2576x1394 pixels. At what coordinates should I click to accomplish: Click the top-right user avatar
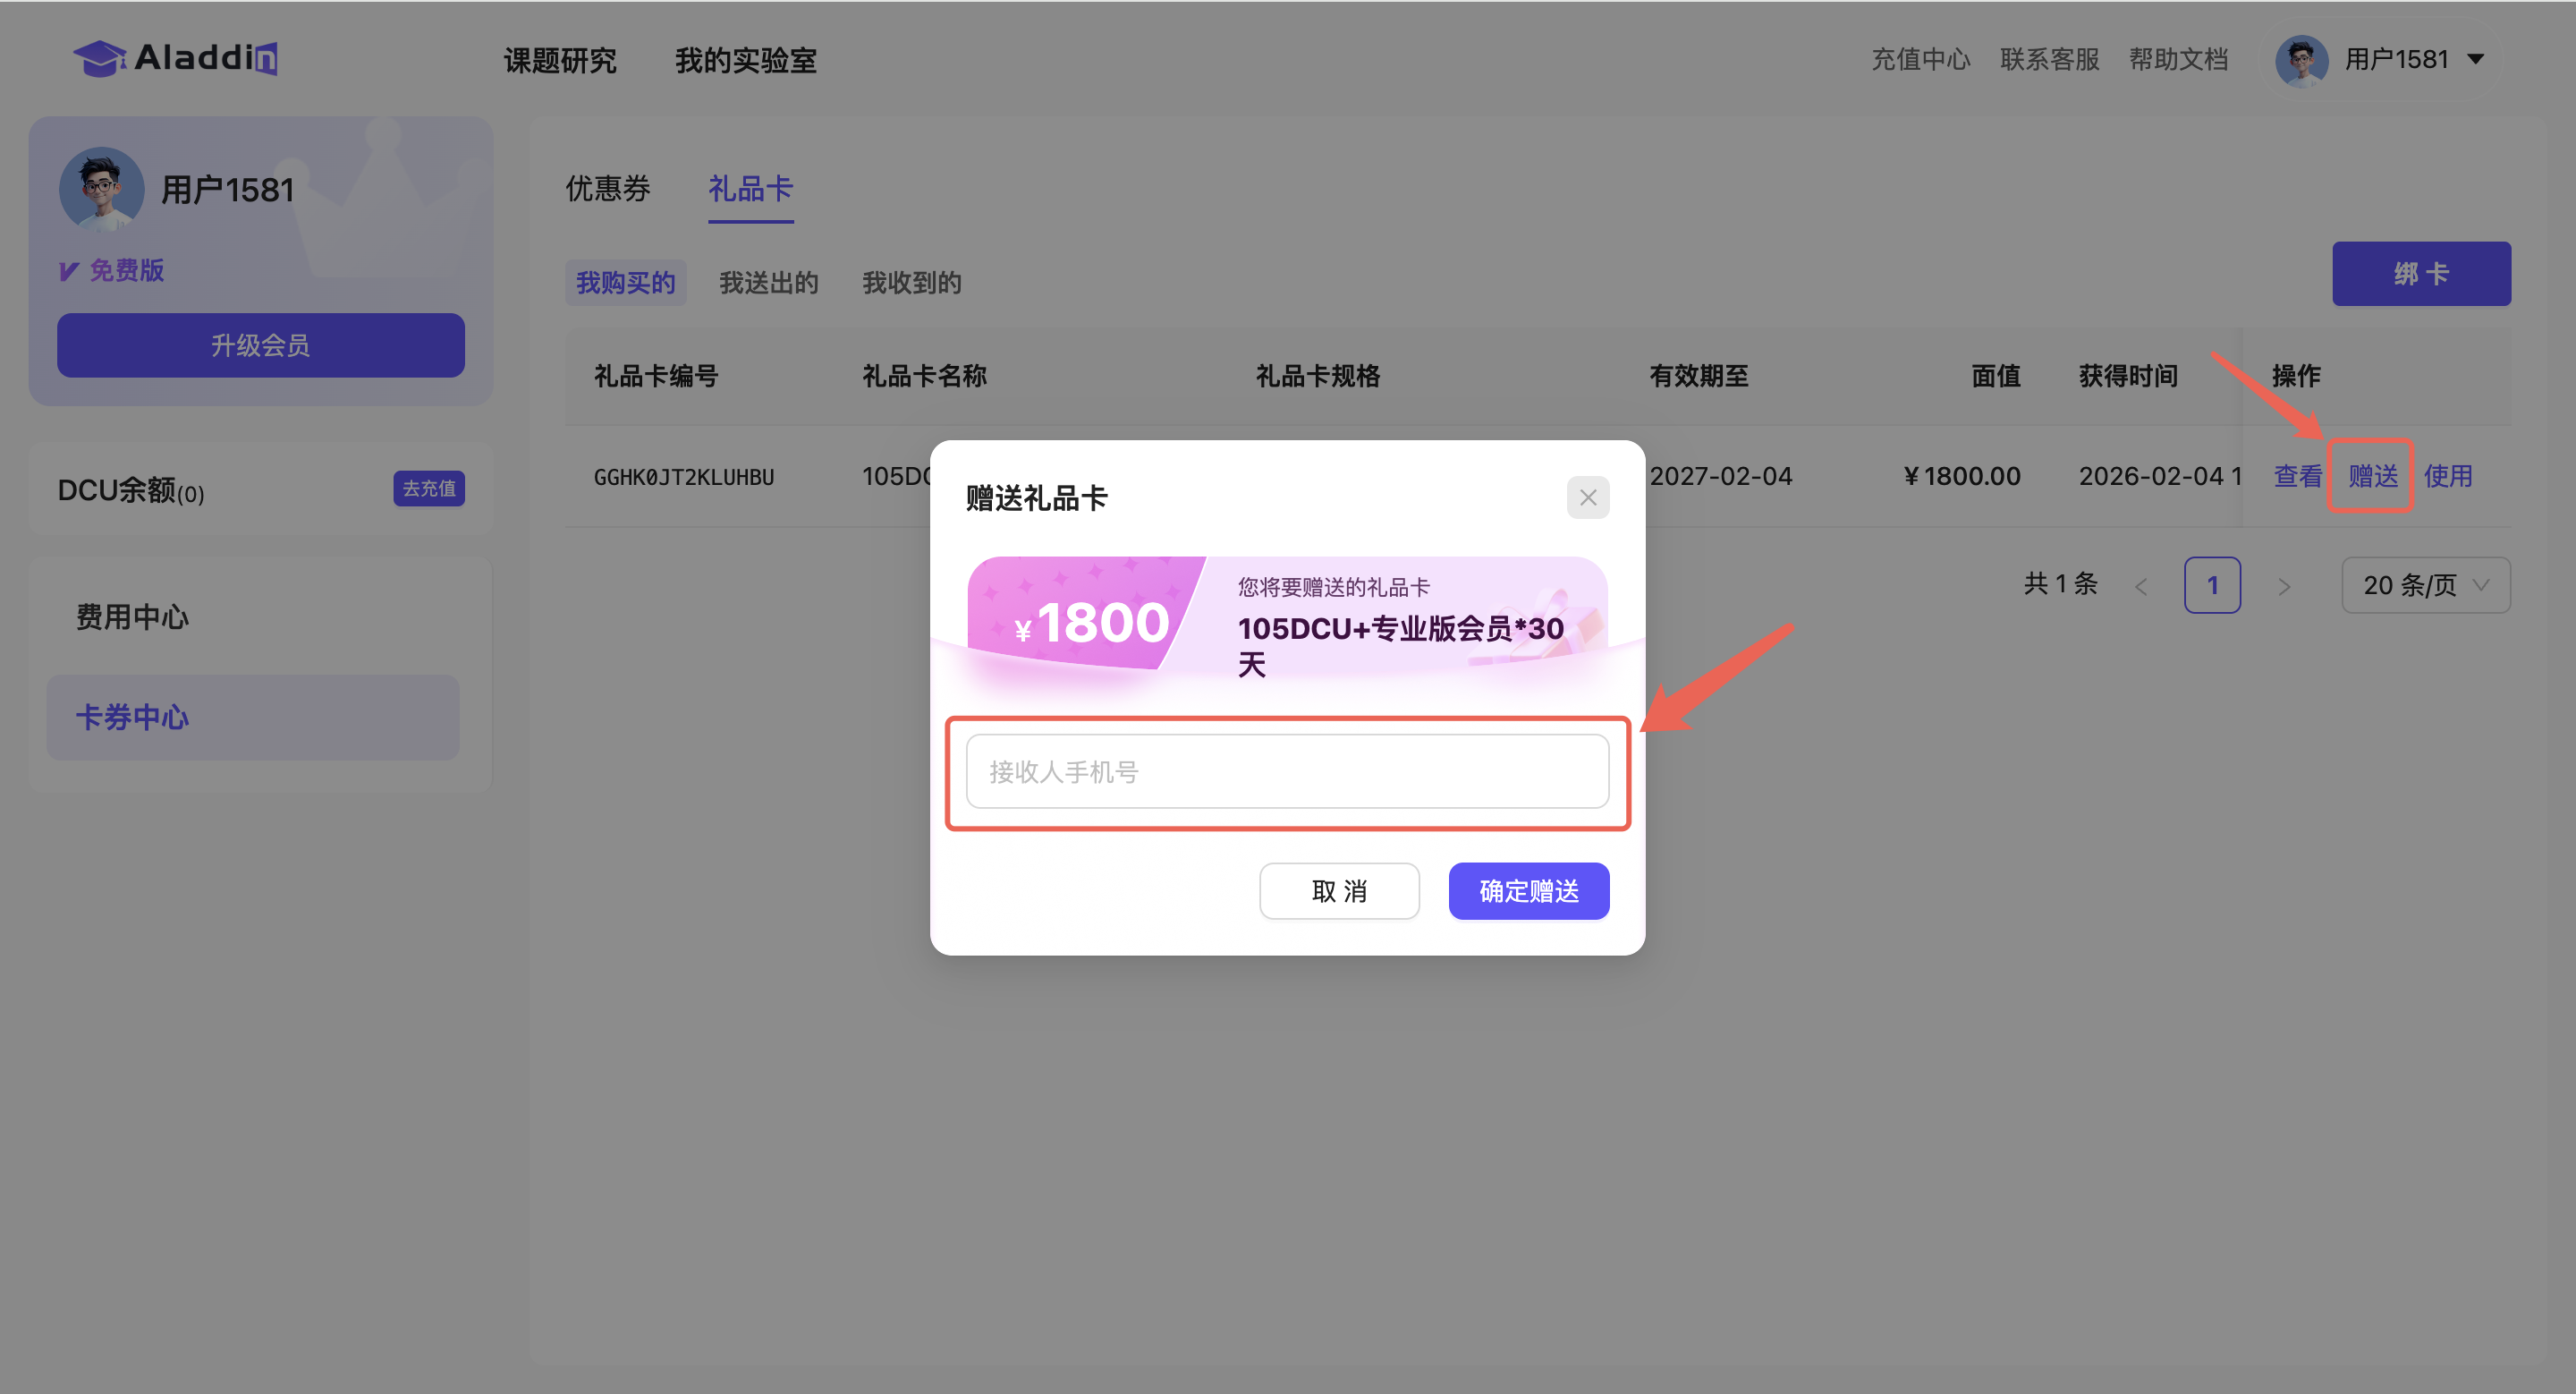[2301, 60]
